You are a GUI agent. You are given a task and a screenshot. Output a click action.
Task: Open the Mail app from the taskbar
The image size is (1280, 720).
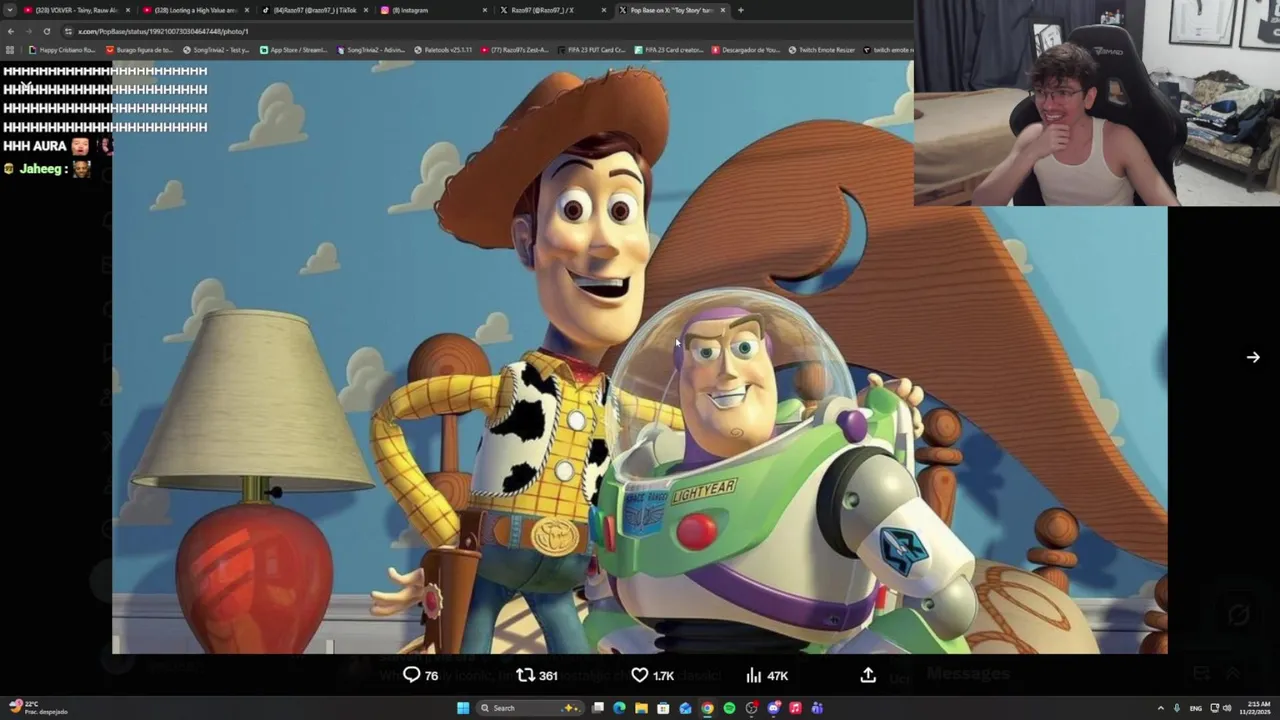tap(685, 708)
